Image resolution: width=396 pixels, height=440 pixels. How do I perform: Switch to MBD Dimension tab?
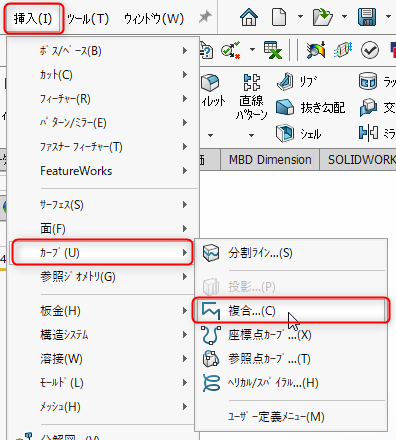pyautogui.click(x=270, y=160)
